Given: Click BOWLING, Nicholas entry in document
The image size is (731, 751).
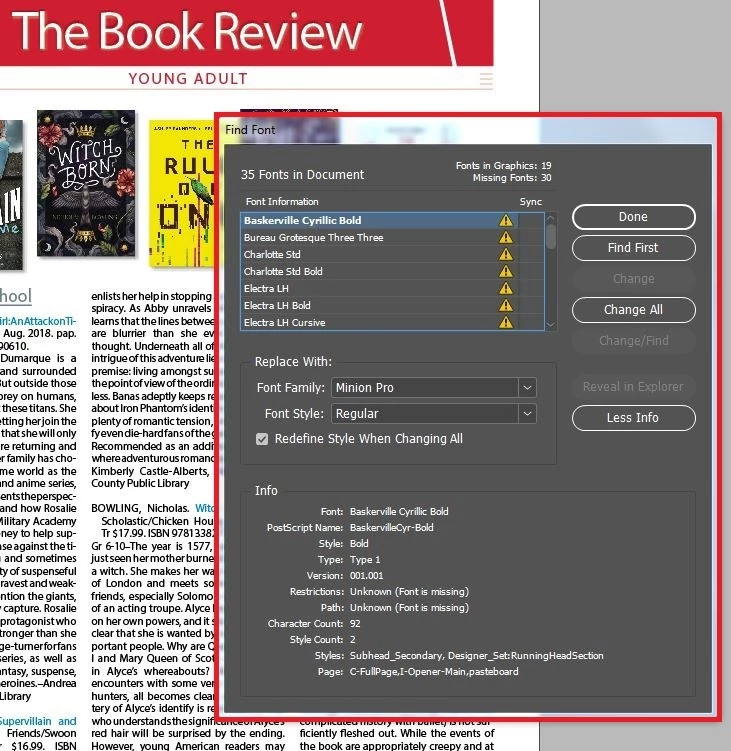Looking at the screenshot, I should [x=140, y=508].
